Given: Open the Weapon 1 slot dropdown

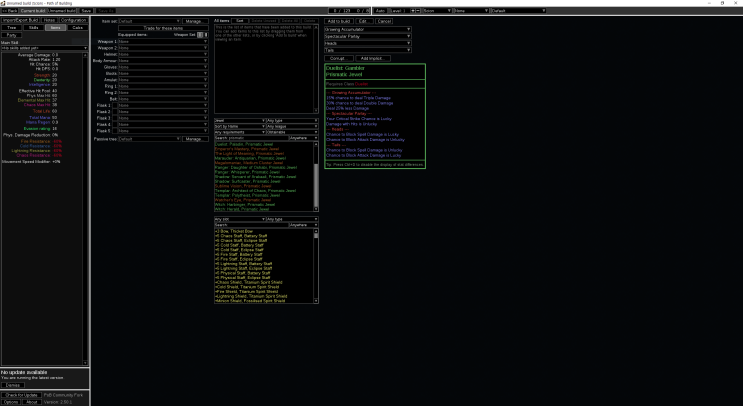Looking at the screenshot, I should pos(163,41).
